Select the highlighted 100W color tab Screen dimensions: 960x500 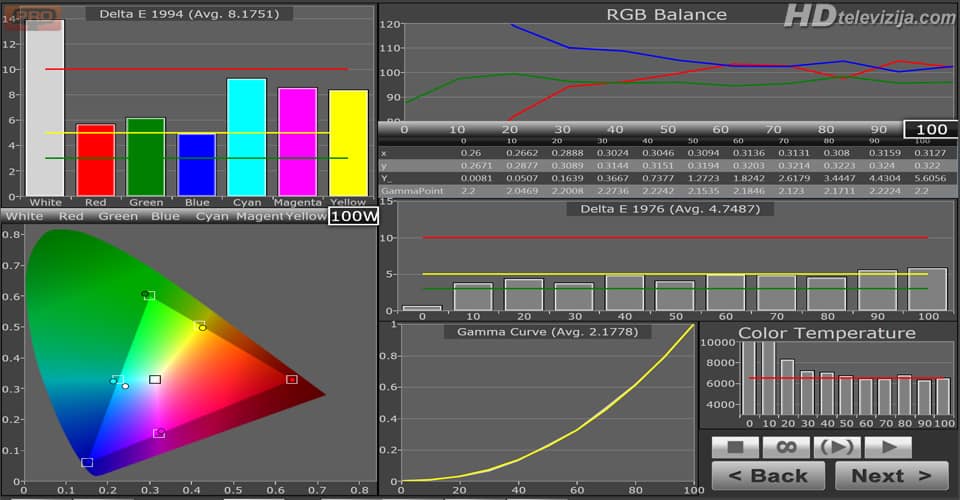click(352, 216)
